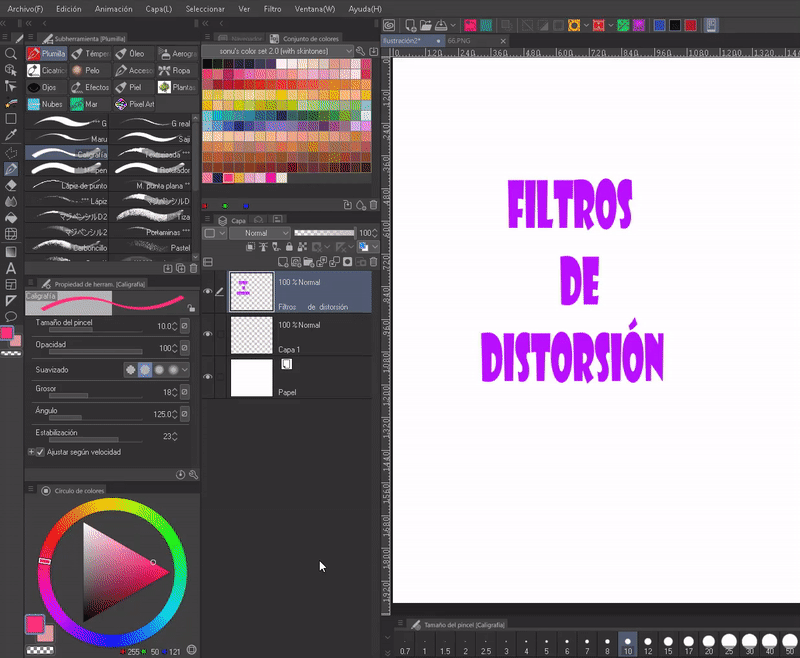Viewport: 800px width, 658px height.
Task: Delete sub tool with trash icon
Action: pos(193,268)
